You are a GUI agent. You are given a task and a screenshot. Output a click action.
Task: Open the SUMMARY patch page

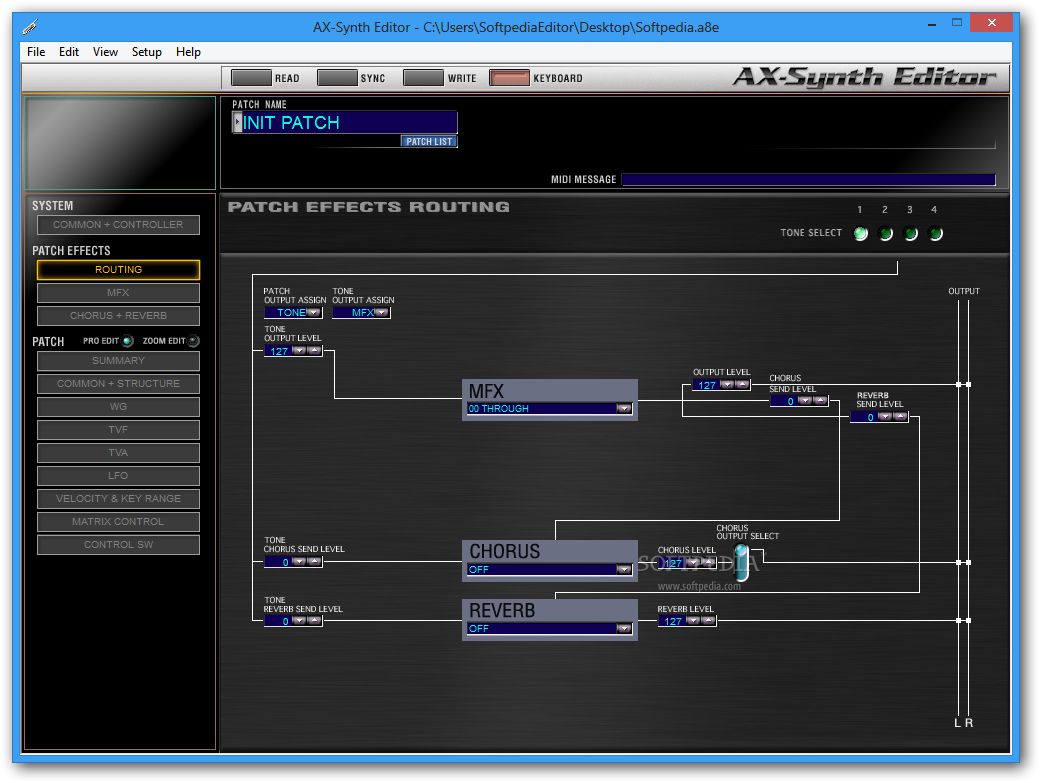pyautogui.click(x=118, y=361)
